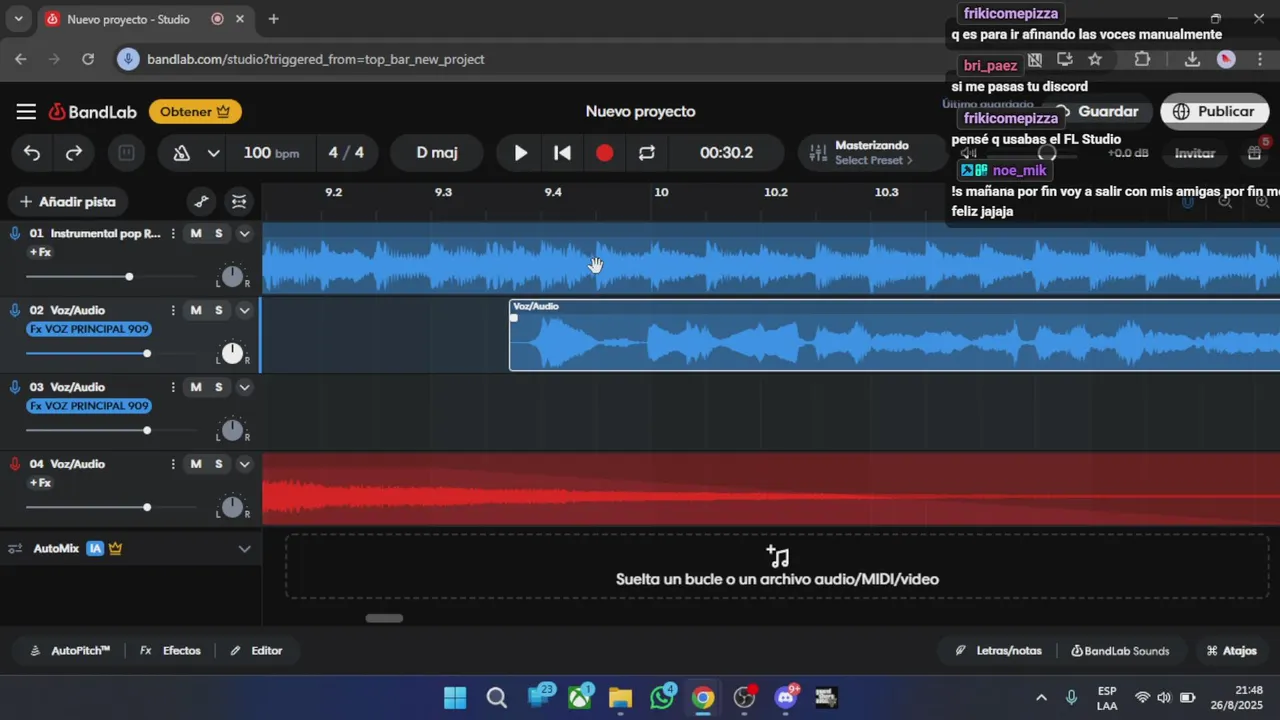Solo track 02 Voz/Audio

219,310
